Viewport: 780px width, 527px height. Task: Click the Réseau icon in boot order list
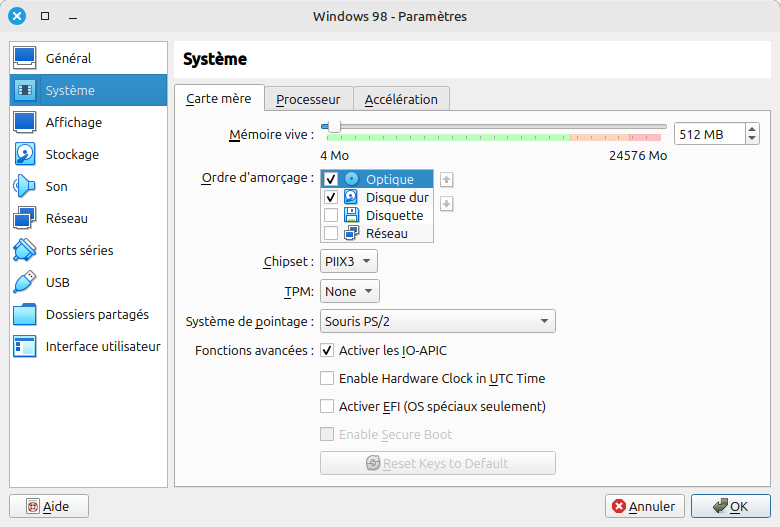tap(351, 233)
